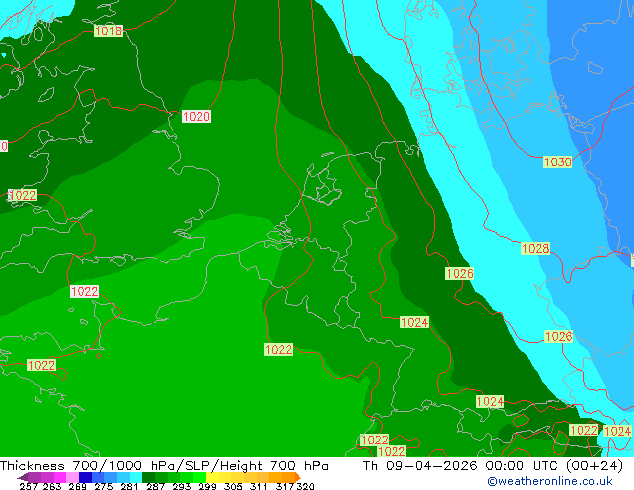Open the weatheronline.co.uk copyright link
Screen dimensions: 634x490
[x=550, y=481]
